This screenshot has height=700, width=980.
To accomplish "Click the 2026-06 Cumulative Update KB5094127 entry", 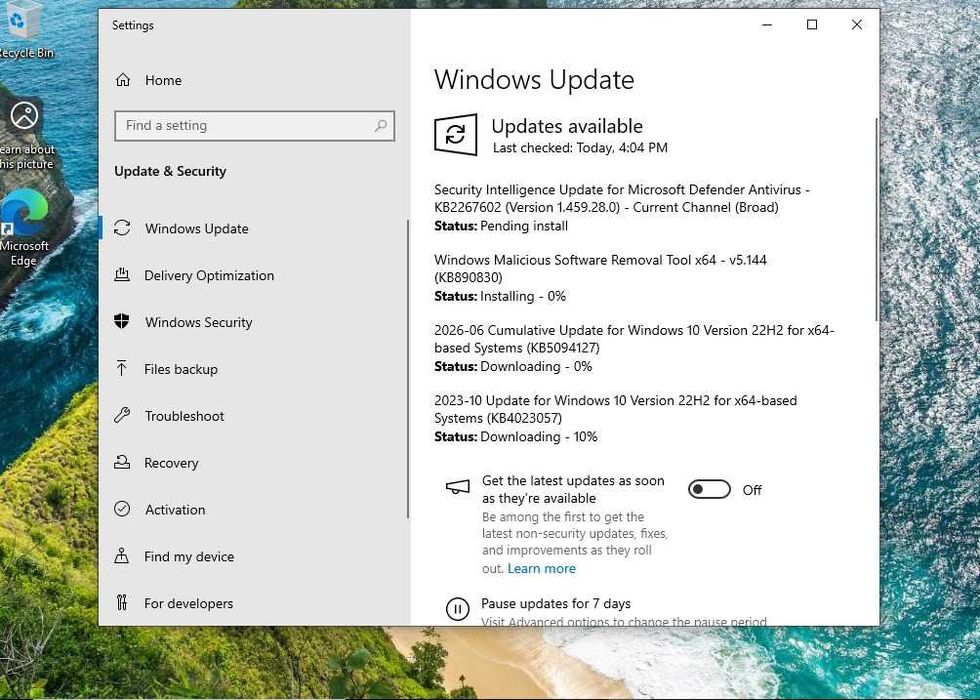I will pyautogui.click(x=634, y=348).
